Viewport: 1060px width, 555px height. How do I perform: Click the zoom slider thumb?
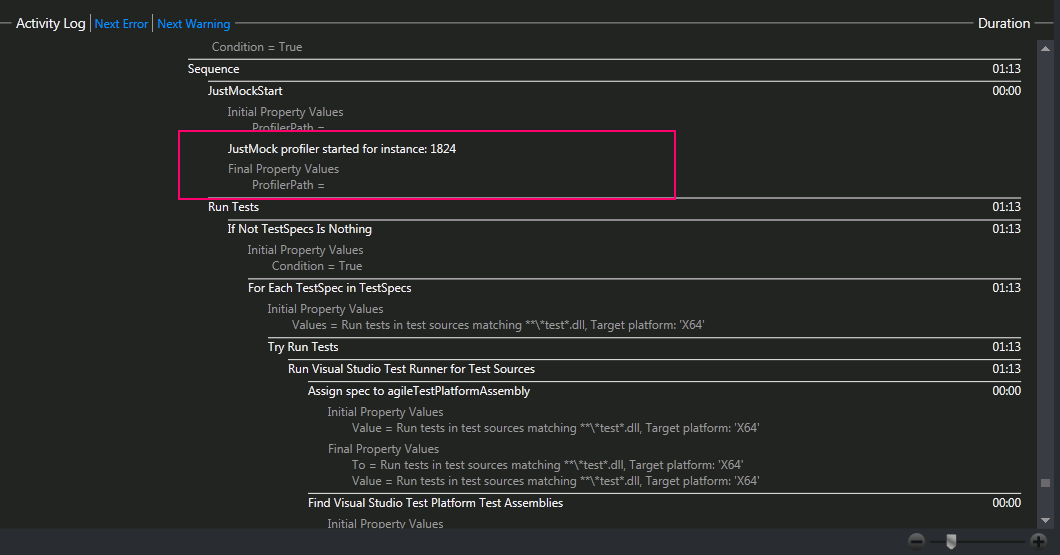(951, 541)
